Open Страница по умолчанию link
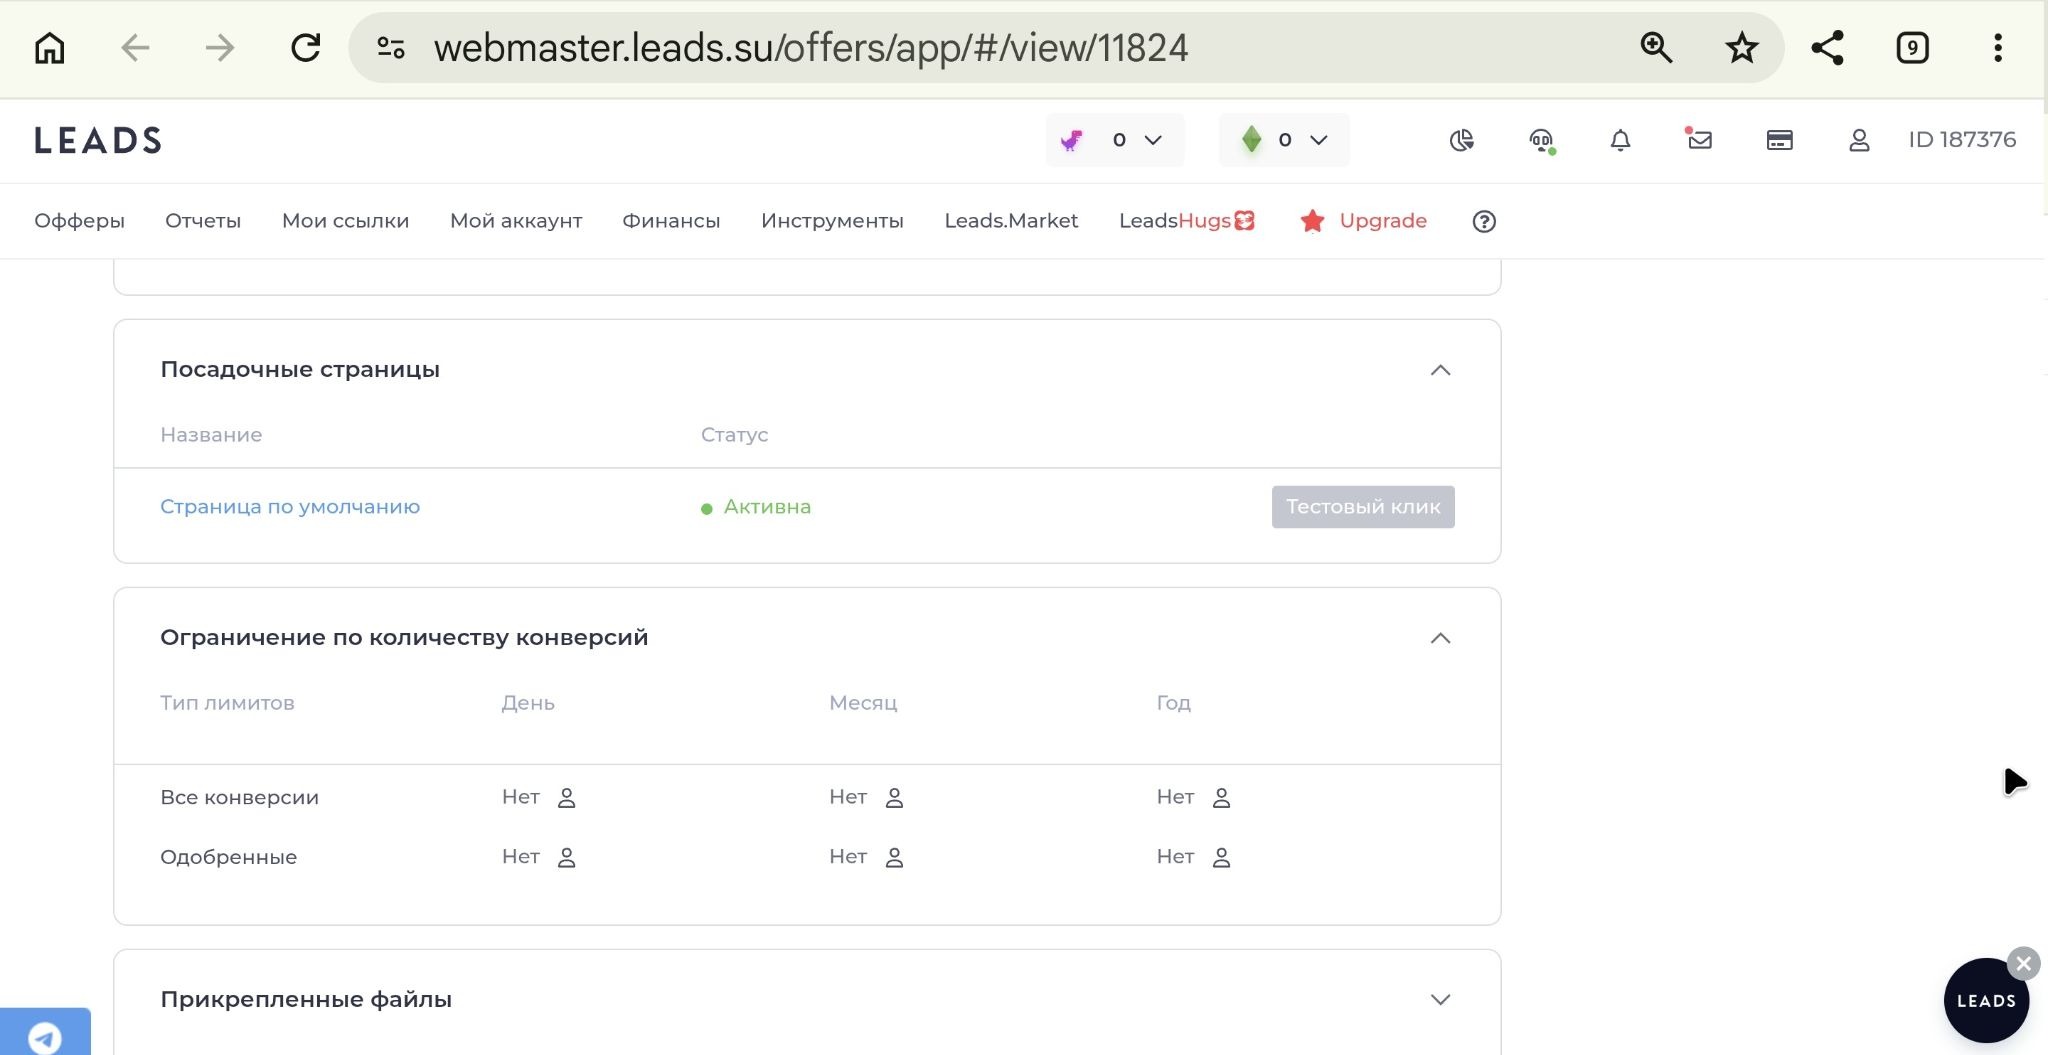2048x1055 pixels. click(290, 507)
